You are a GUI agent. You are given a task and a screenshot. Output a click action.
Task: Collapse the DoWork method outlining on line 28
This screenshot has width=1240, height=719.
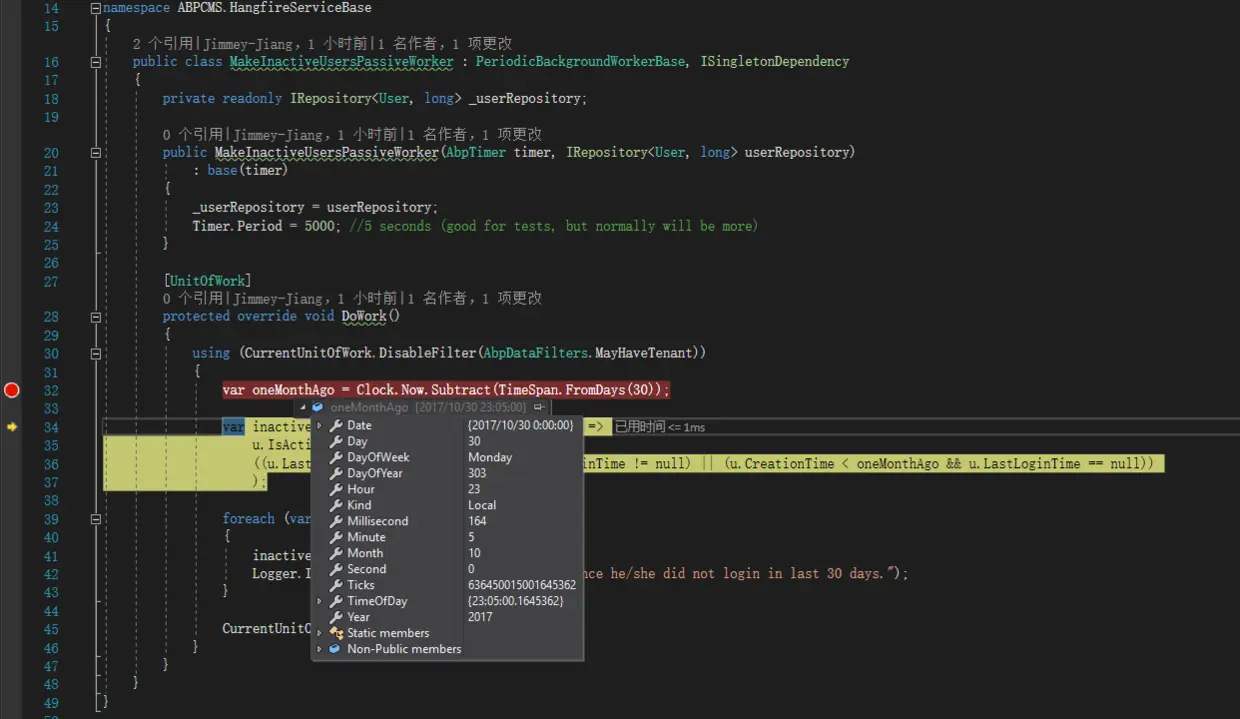tap(96, 317)
